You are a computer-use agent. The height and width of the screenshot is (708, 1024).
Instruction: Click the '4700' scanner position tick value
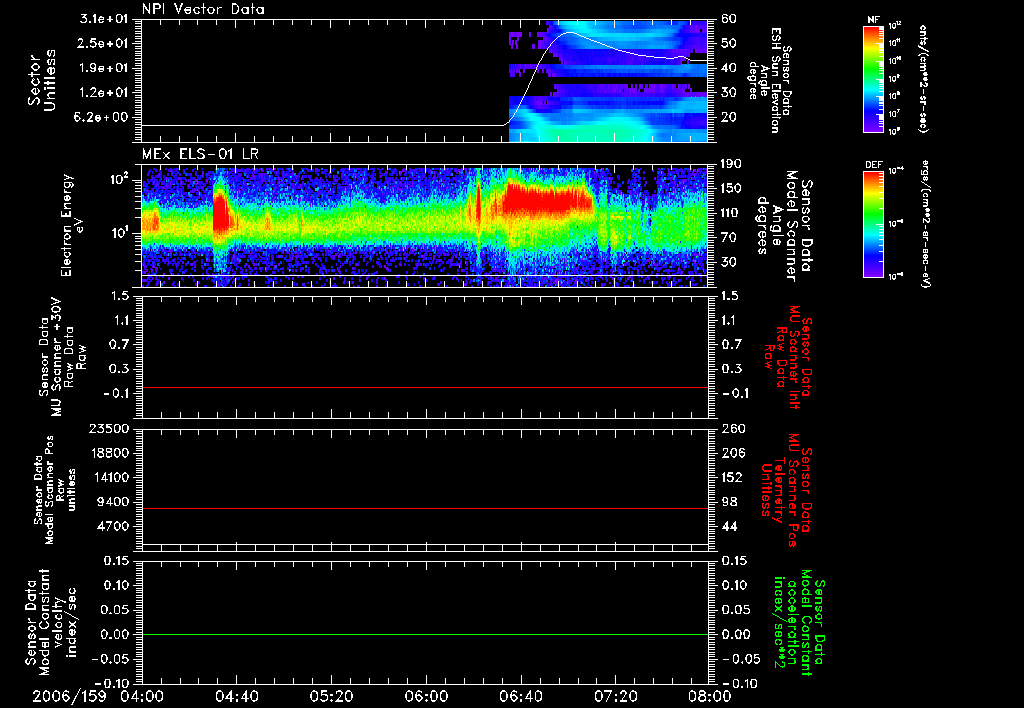pyautogui.click(x=114, y=526)
